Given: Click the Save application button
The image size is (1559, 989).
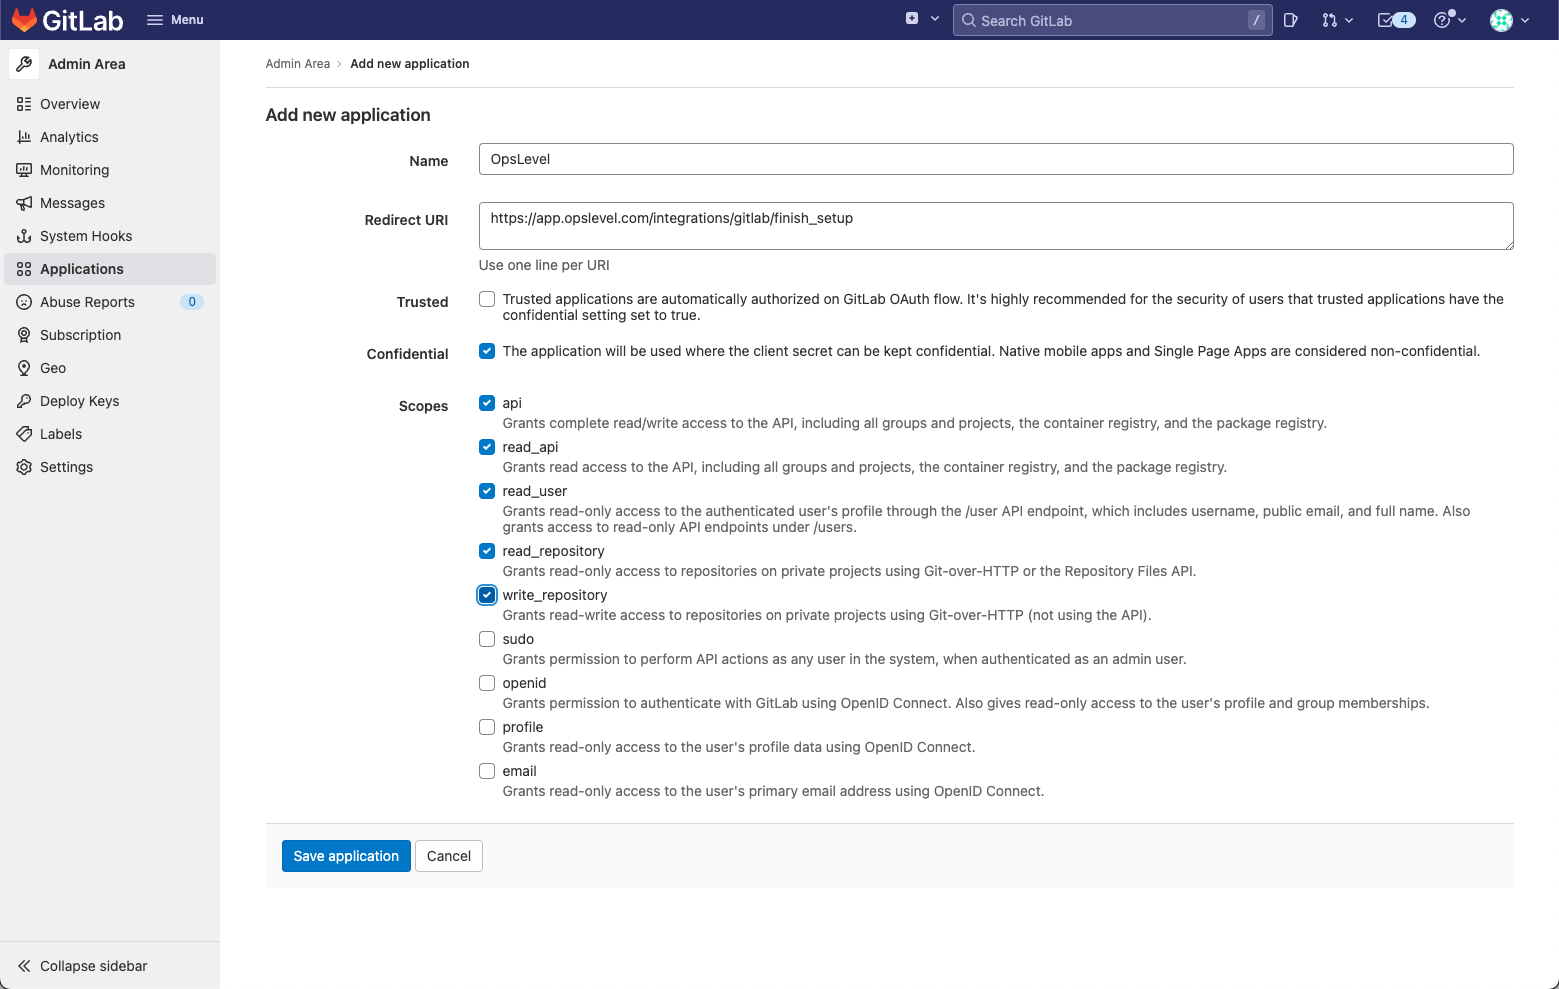Looking at the screenshot, I should 346,856.
